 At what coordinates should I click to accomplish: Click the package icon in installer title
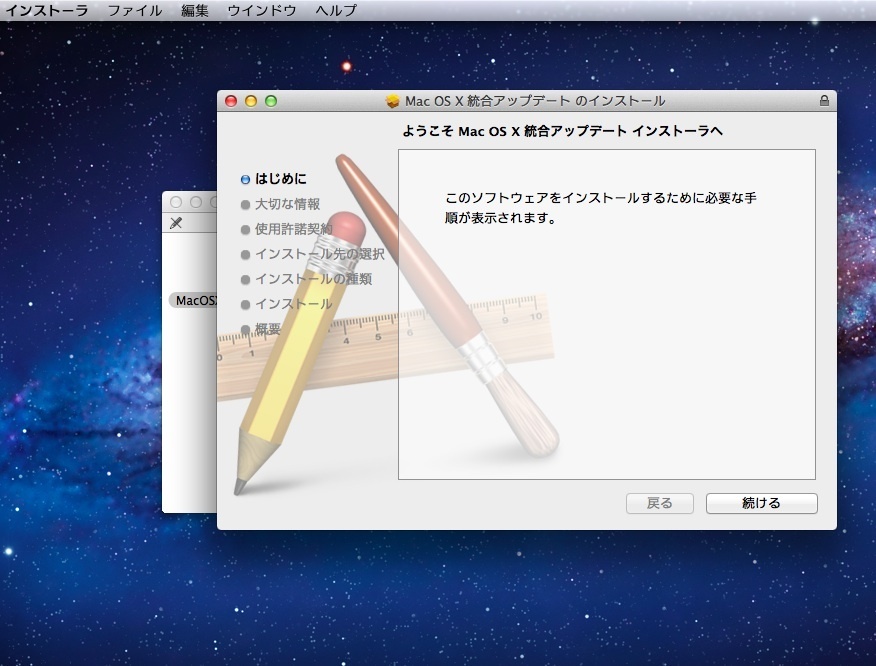(x=393, y=101)
